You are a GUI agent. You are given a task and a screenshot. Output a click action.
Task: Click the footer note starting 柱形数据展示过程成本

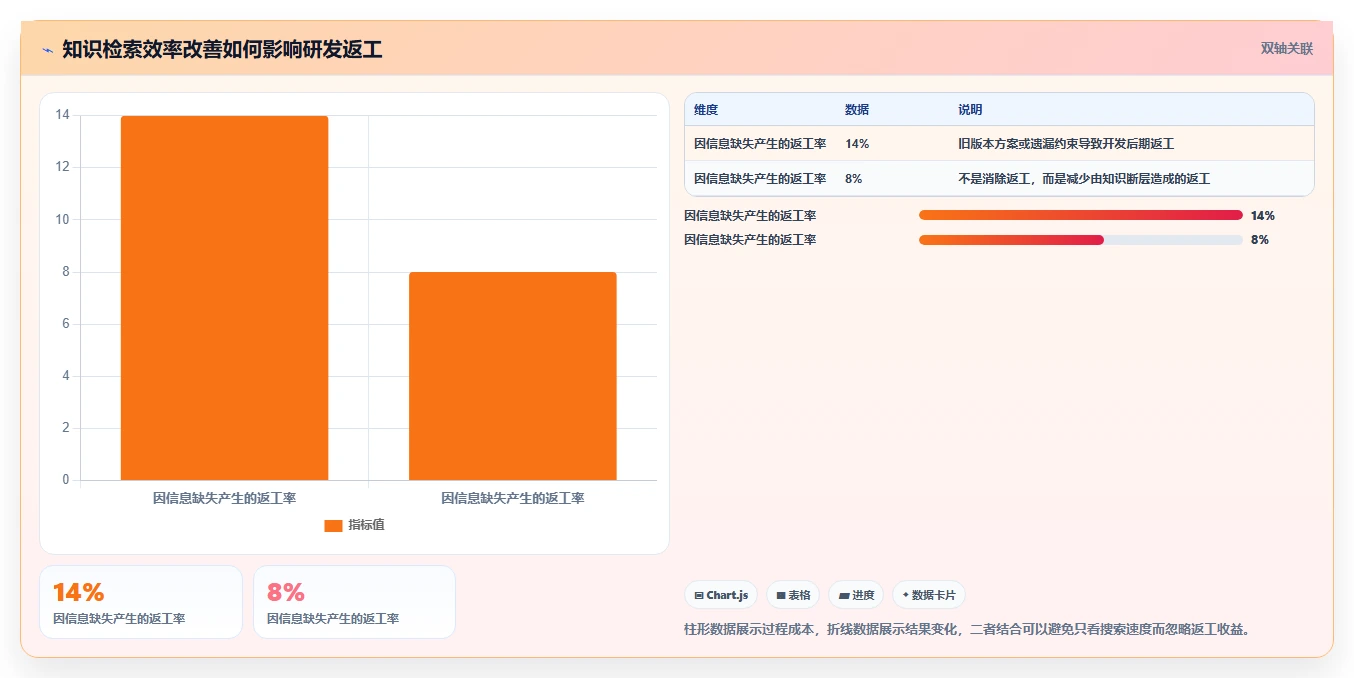(x=968, y=629)
